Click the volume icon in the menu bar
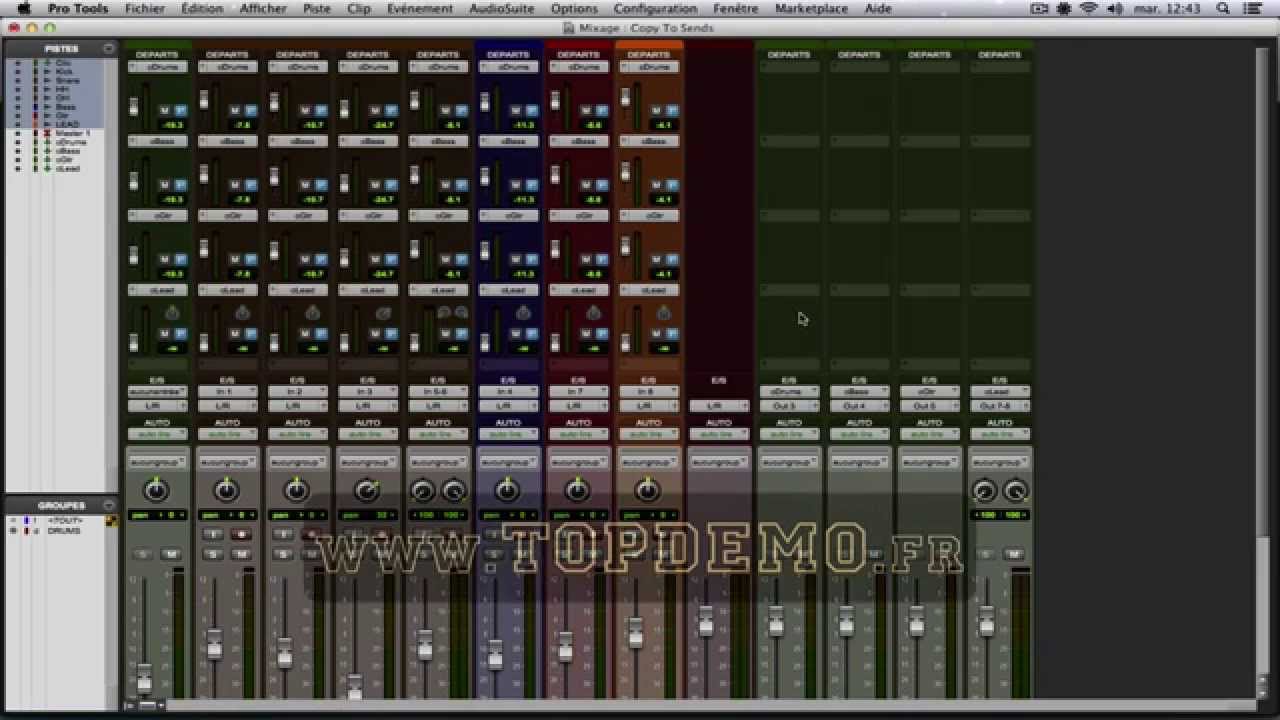Screen dimensions: 1280x720 click(x=1115, y=8)
